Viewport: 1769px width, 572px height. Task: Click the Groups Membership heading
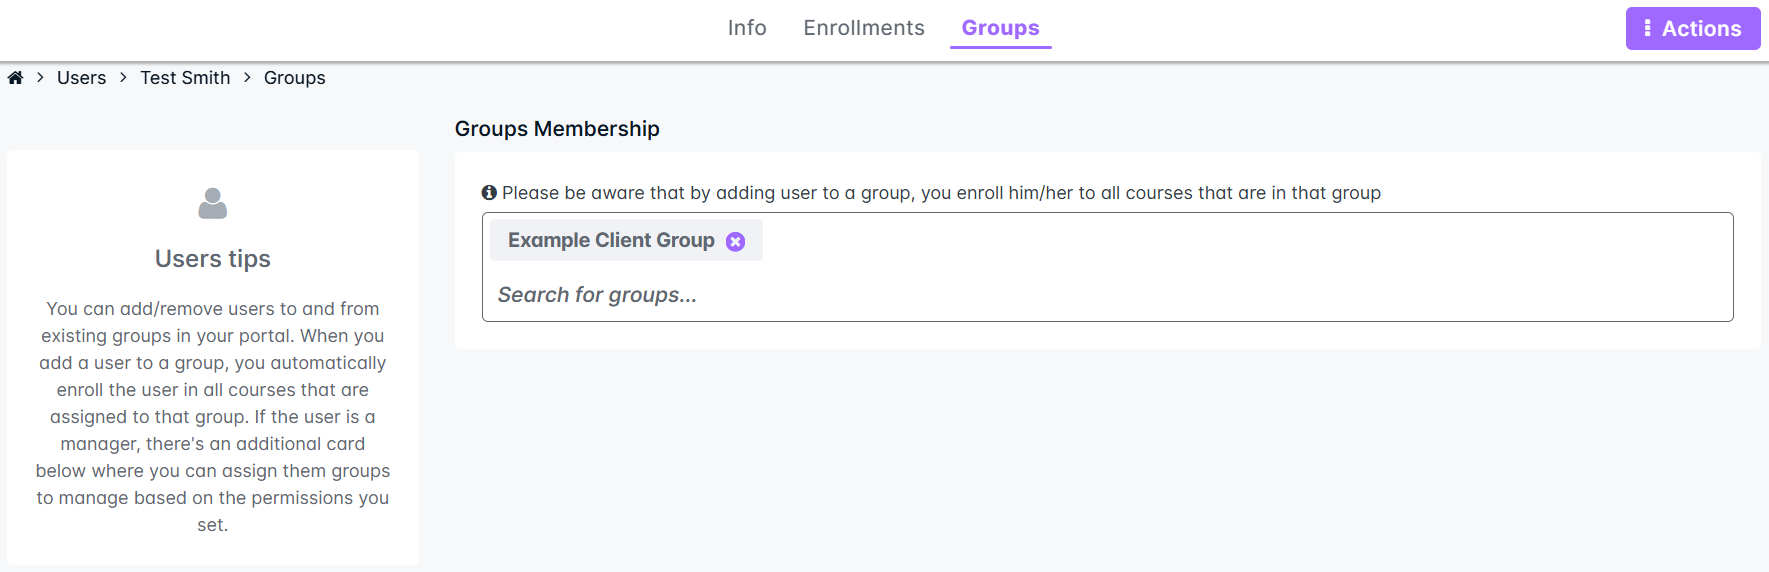[557, 129]
